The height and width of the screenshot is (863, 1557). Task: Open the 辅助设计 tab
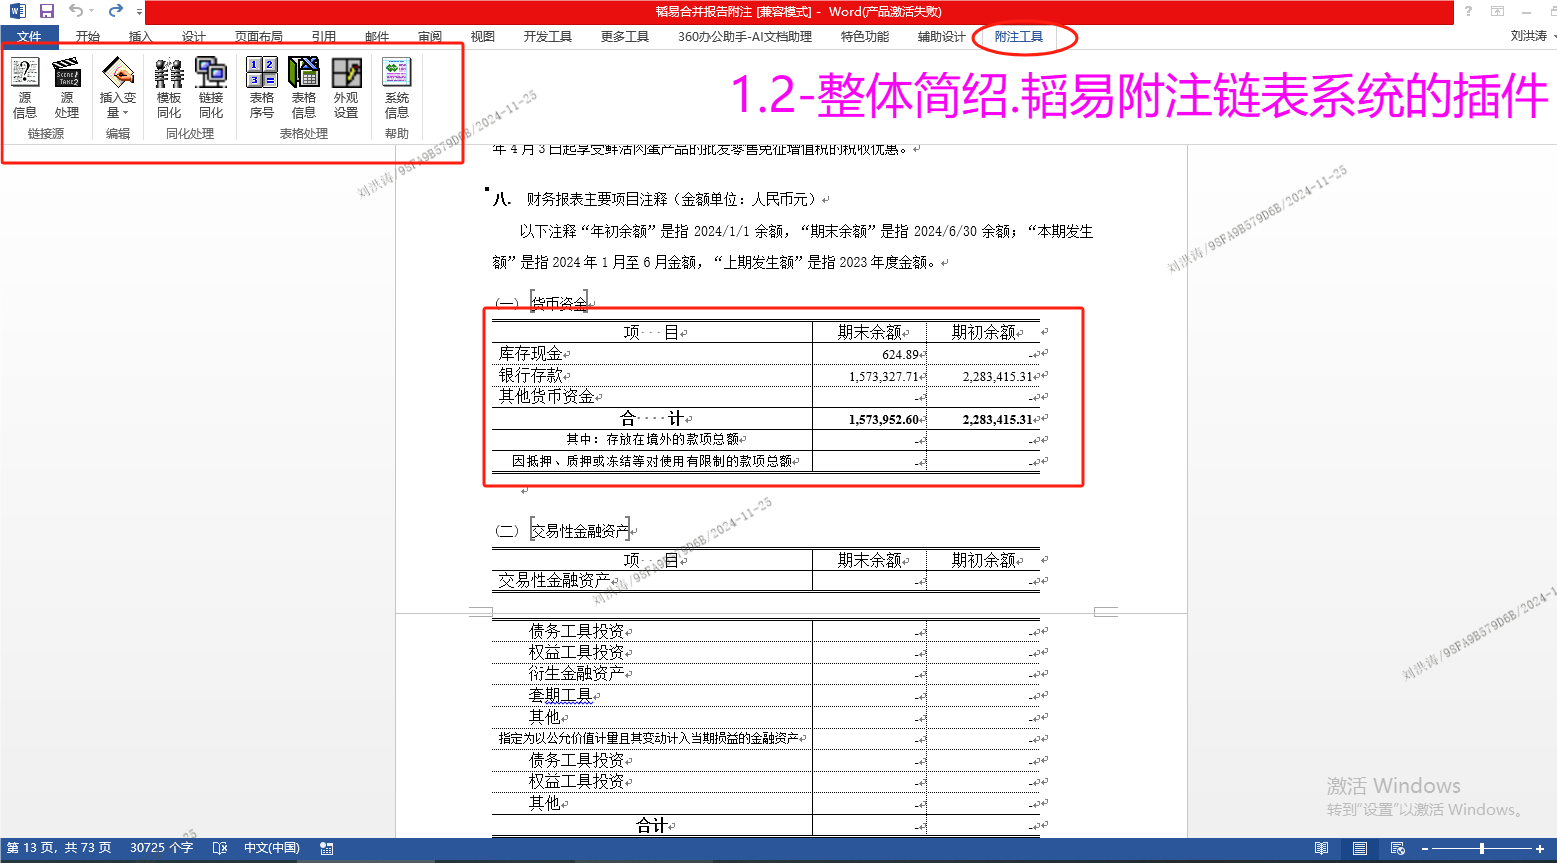click(942, 37)
